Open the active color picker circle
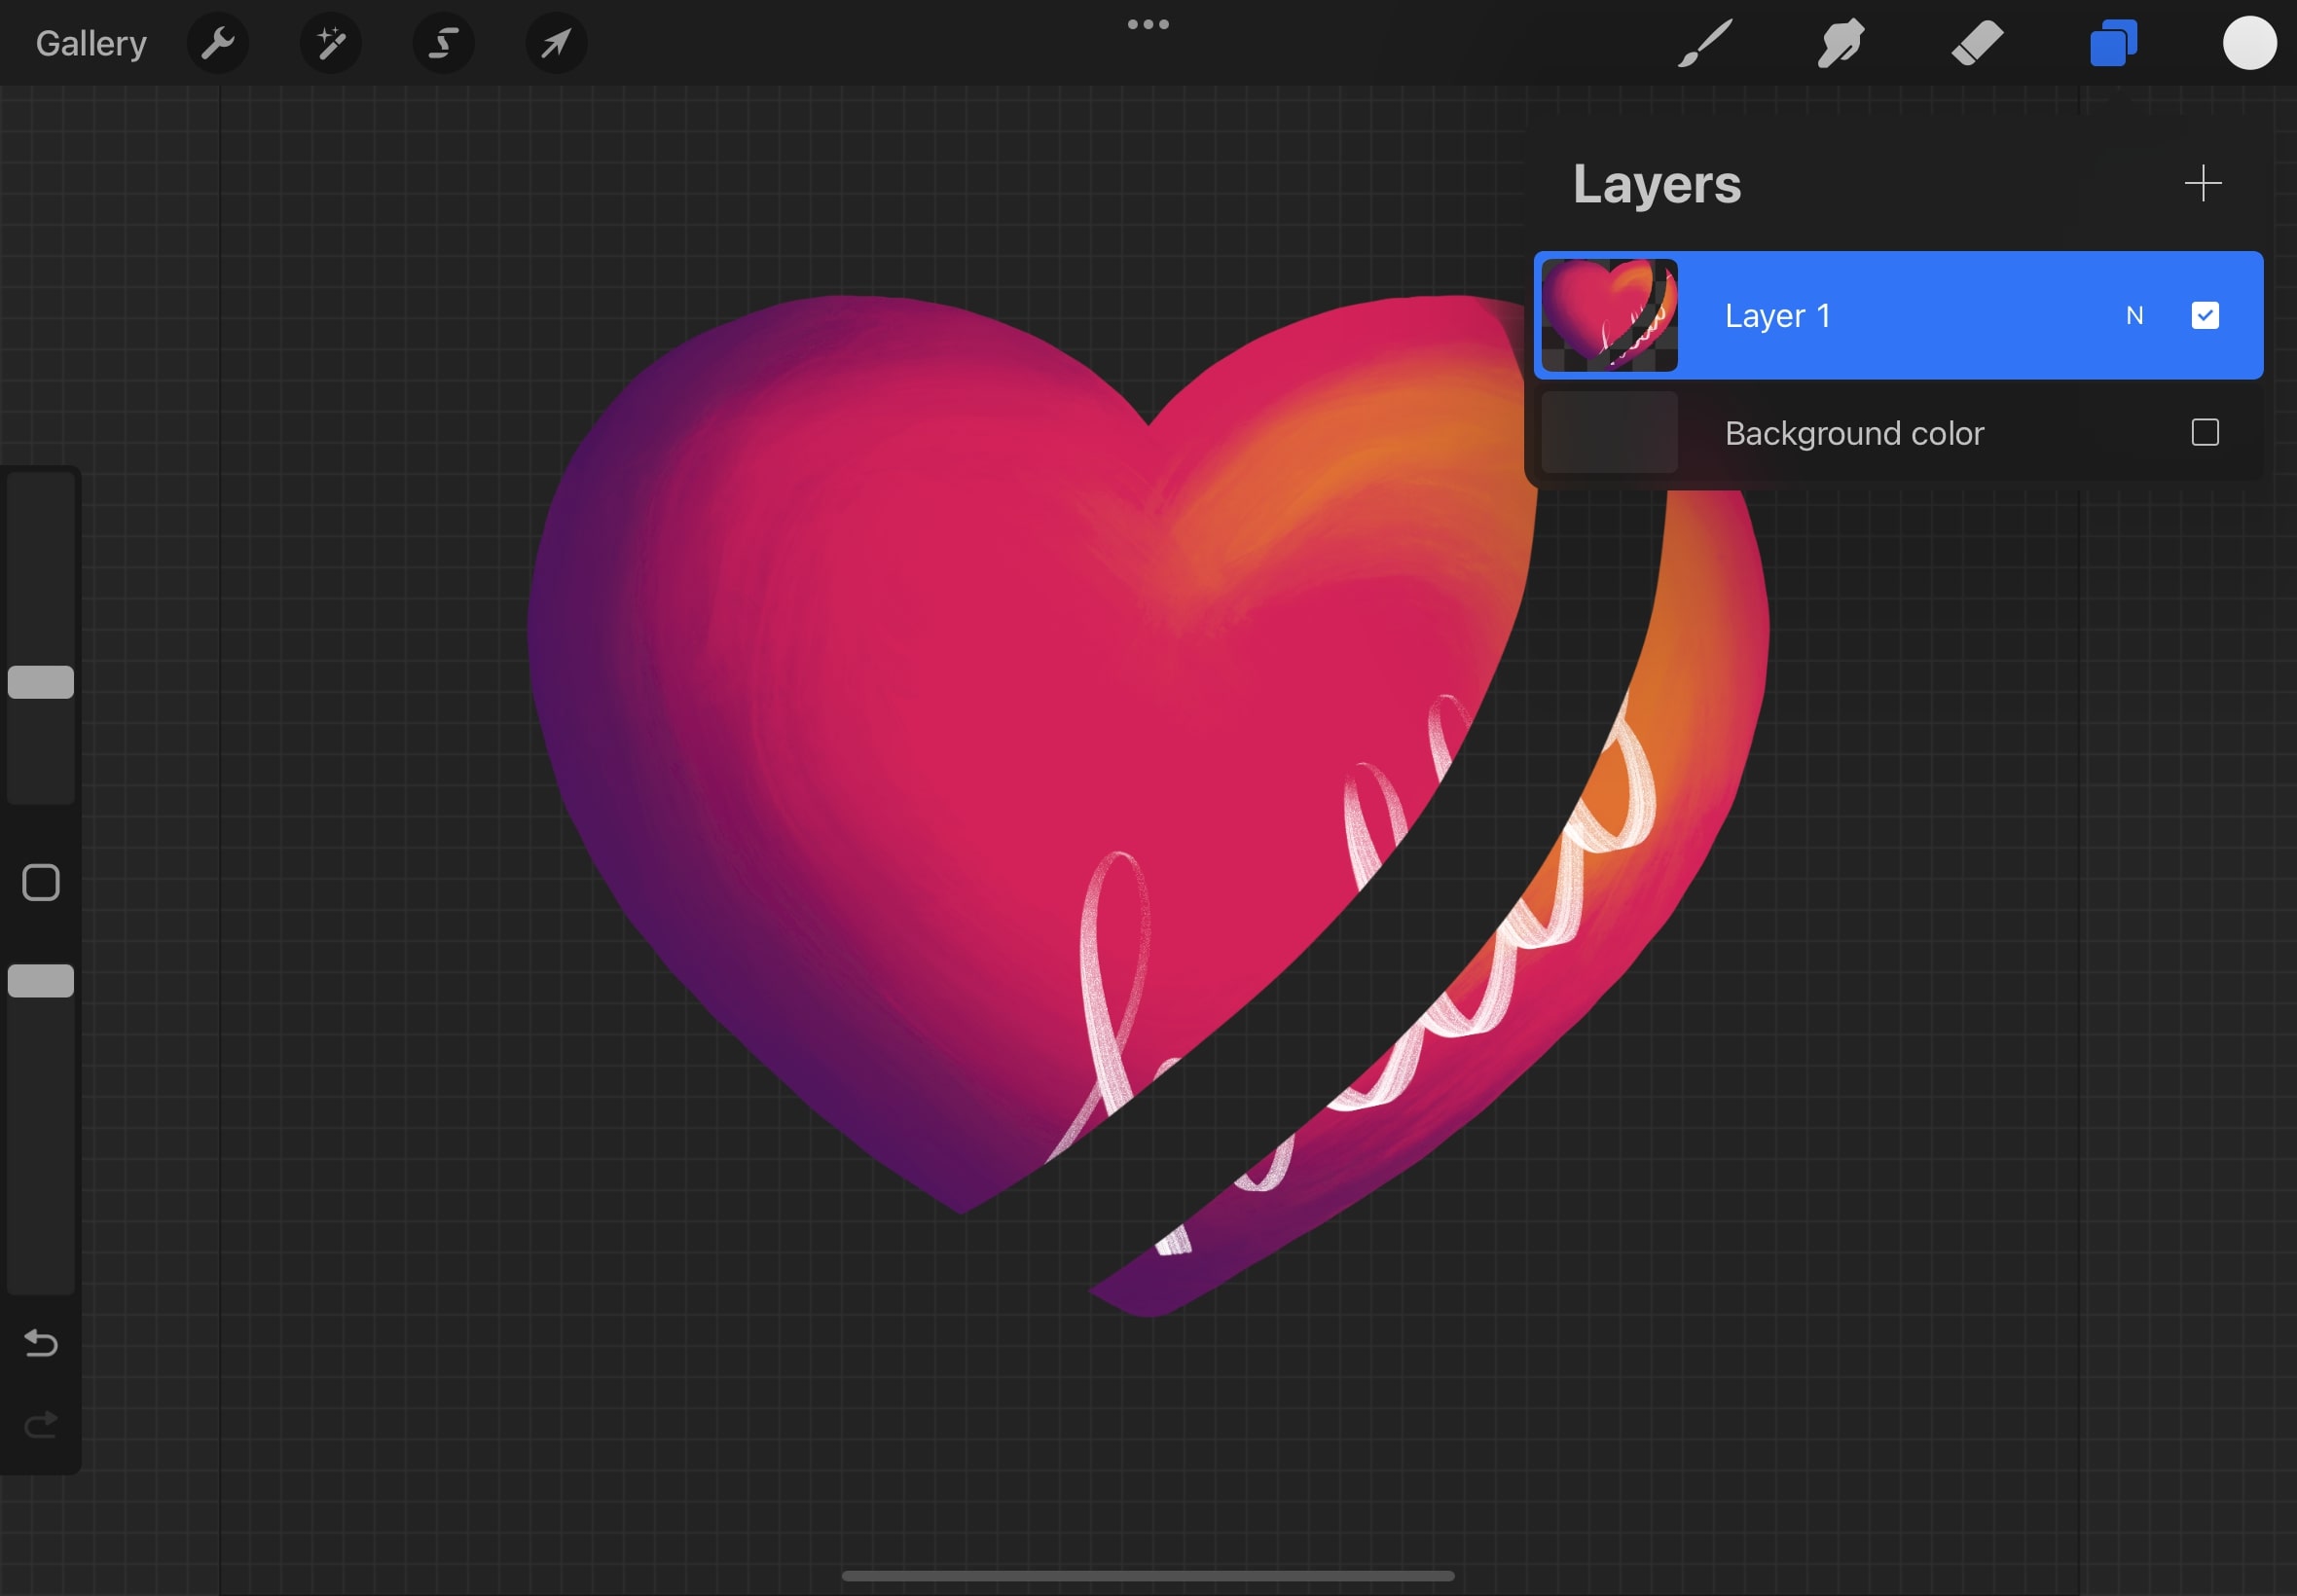This screenshot has height=1596, width=2297. pyautogui.click(x=2249, y=43)
